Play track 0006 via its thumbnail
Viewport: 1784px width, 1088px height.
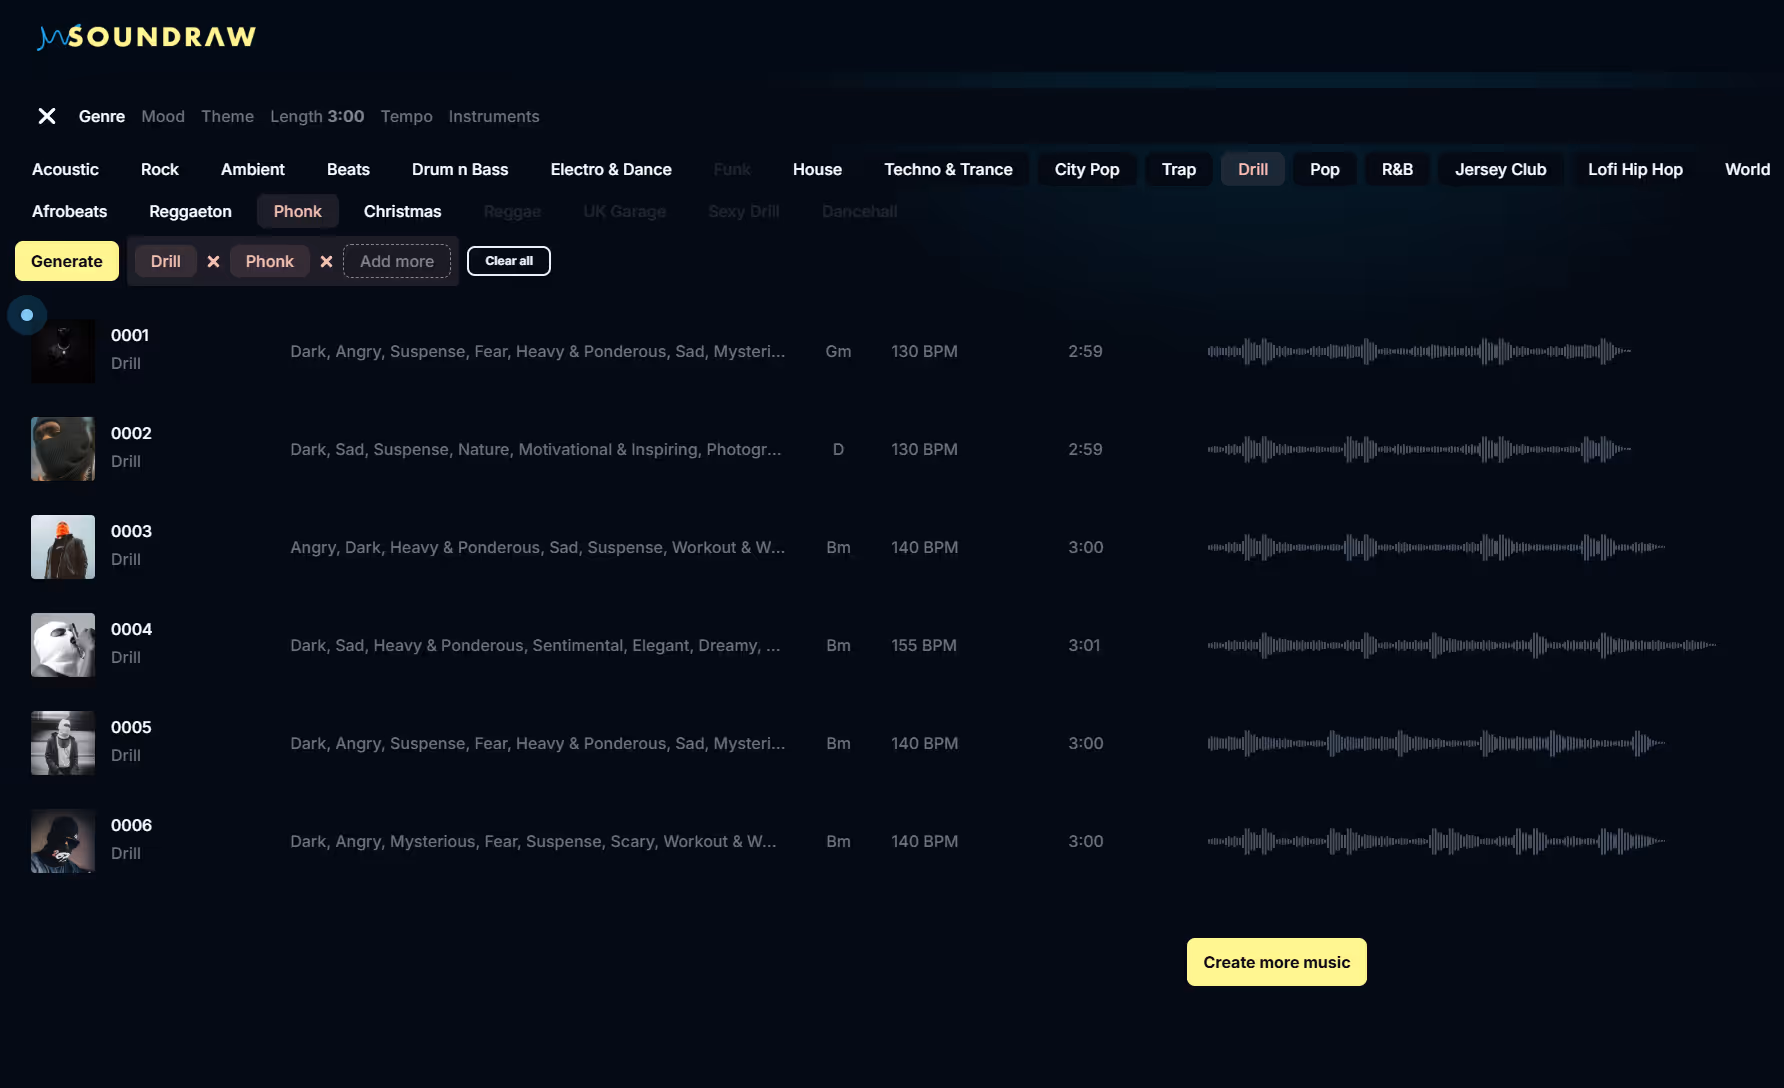tap(63, 841)
